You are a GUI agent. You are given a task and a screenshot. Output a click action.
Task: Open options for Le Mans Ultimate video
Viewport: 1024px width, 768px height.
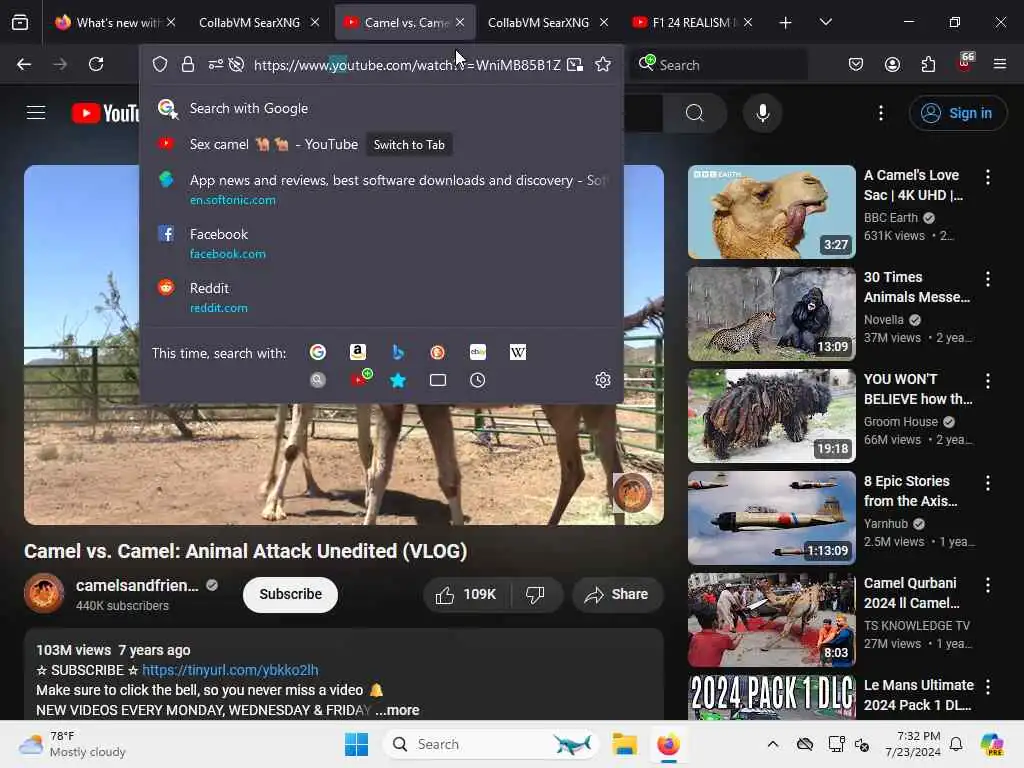pyautogui.click(x=987, y=687)
